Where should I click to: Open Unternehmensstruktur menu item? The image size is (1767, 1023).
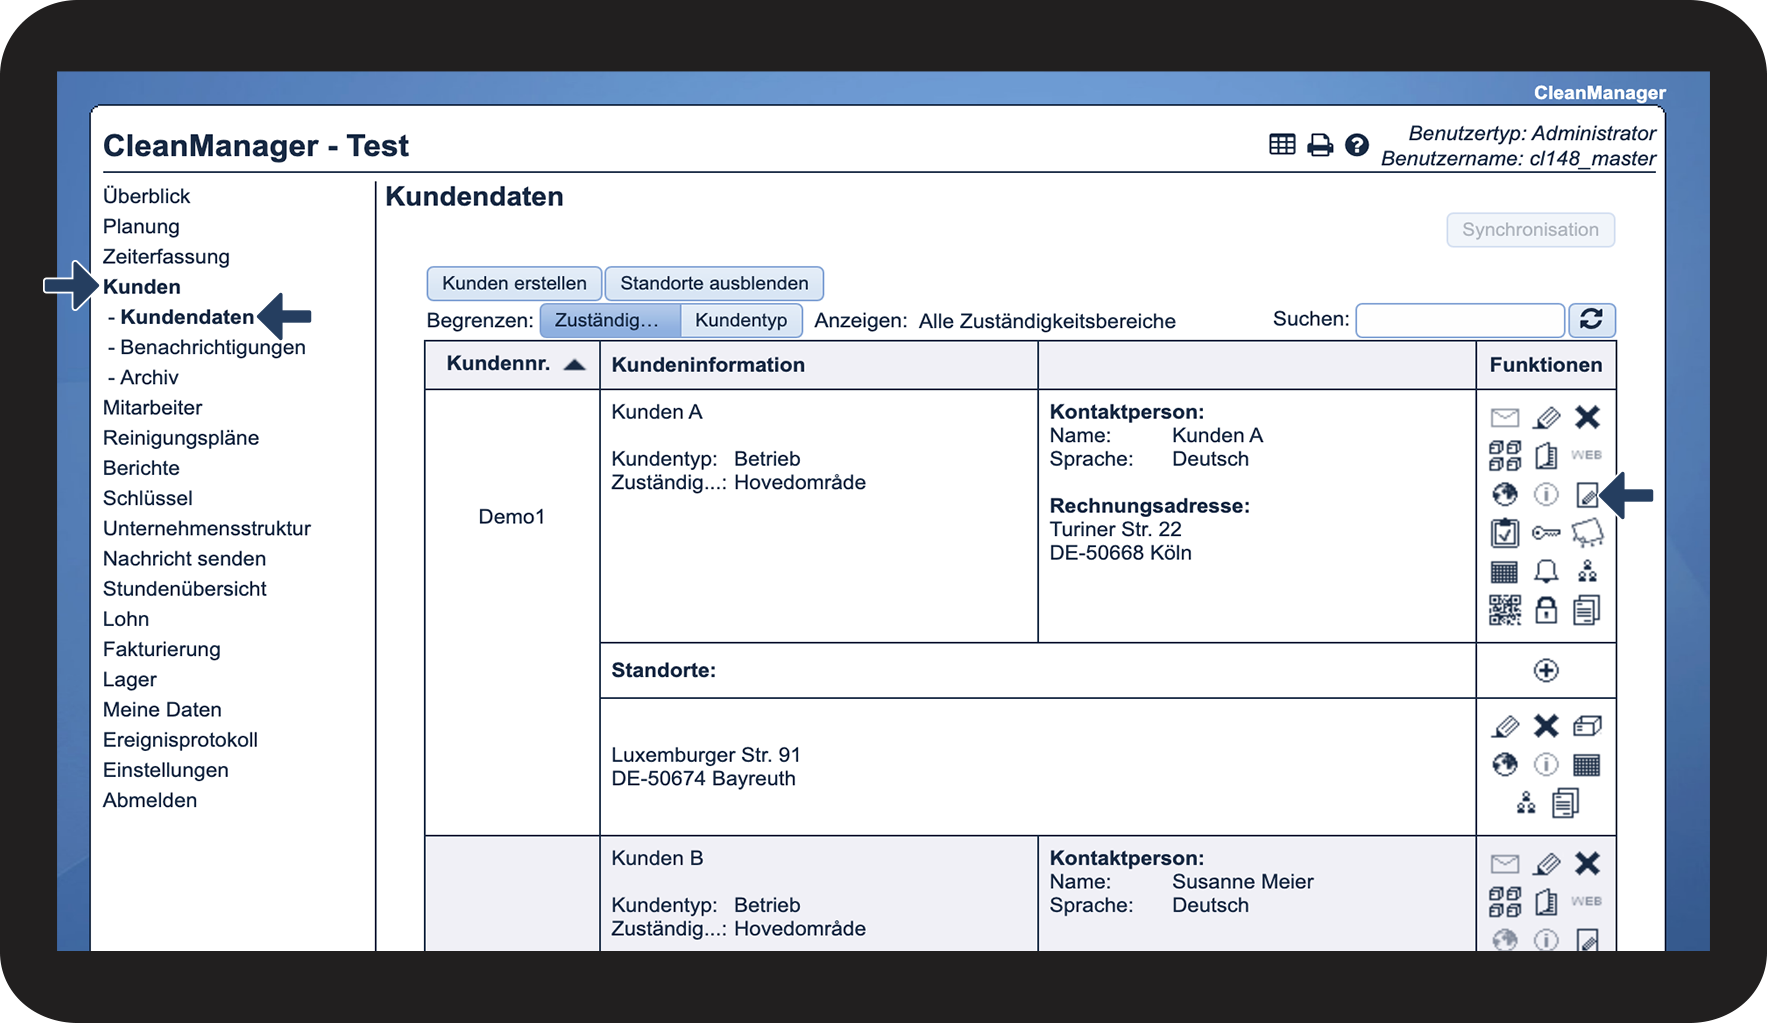[x=207, y=528]
